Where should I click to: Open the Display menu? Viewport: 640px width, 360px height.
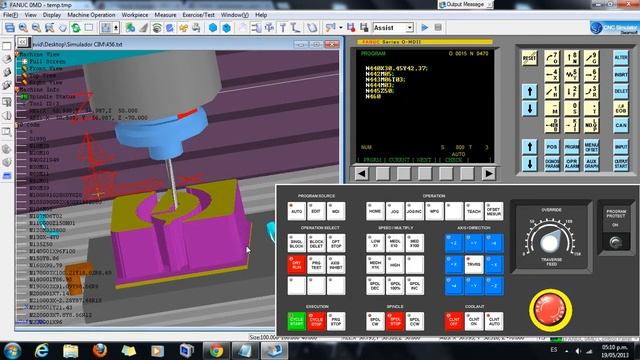coord(52,15)
